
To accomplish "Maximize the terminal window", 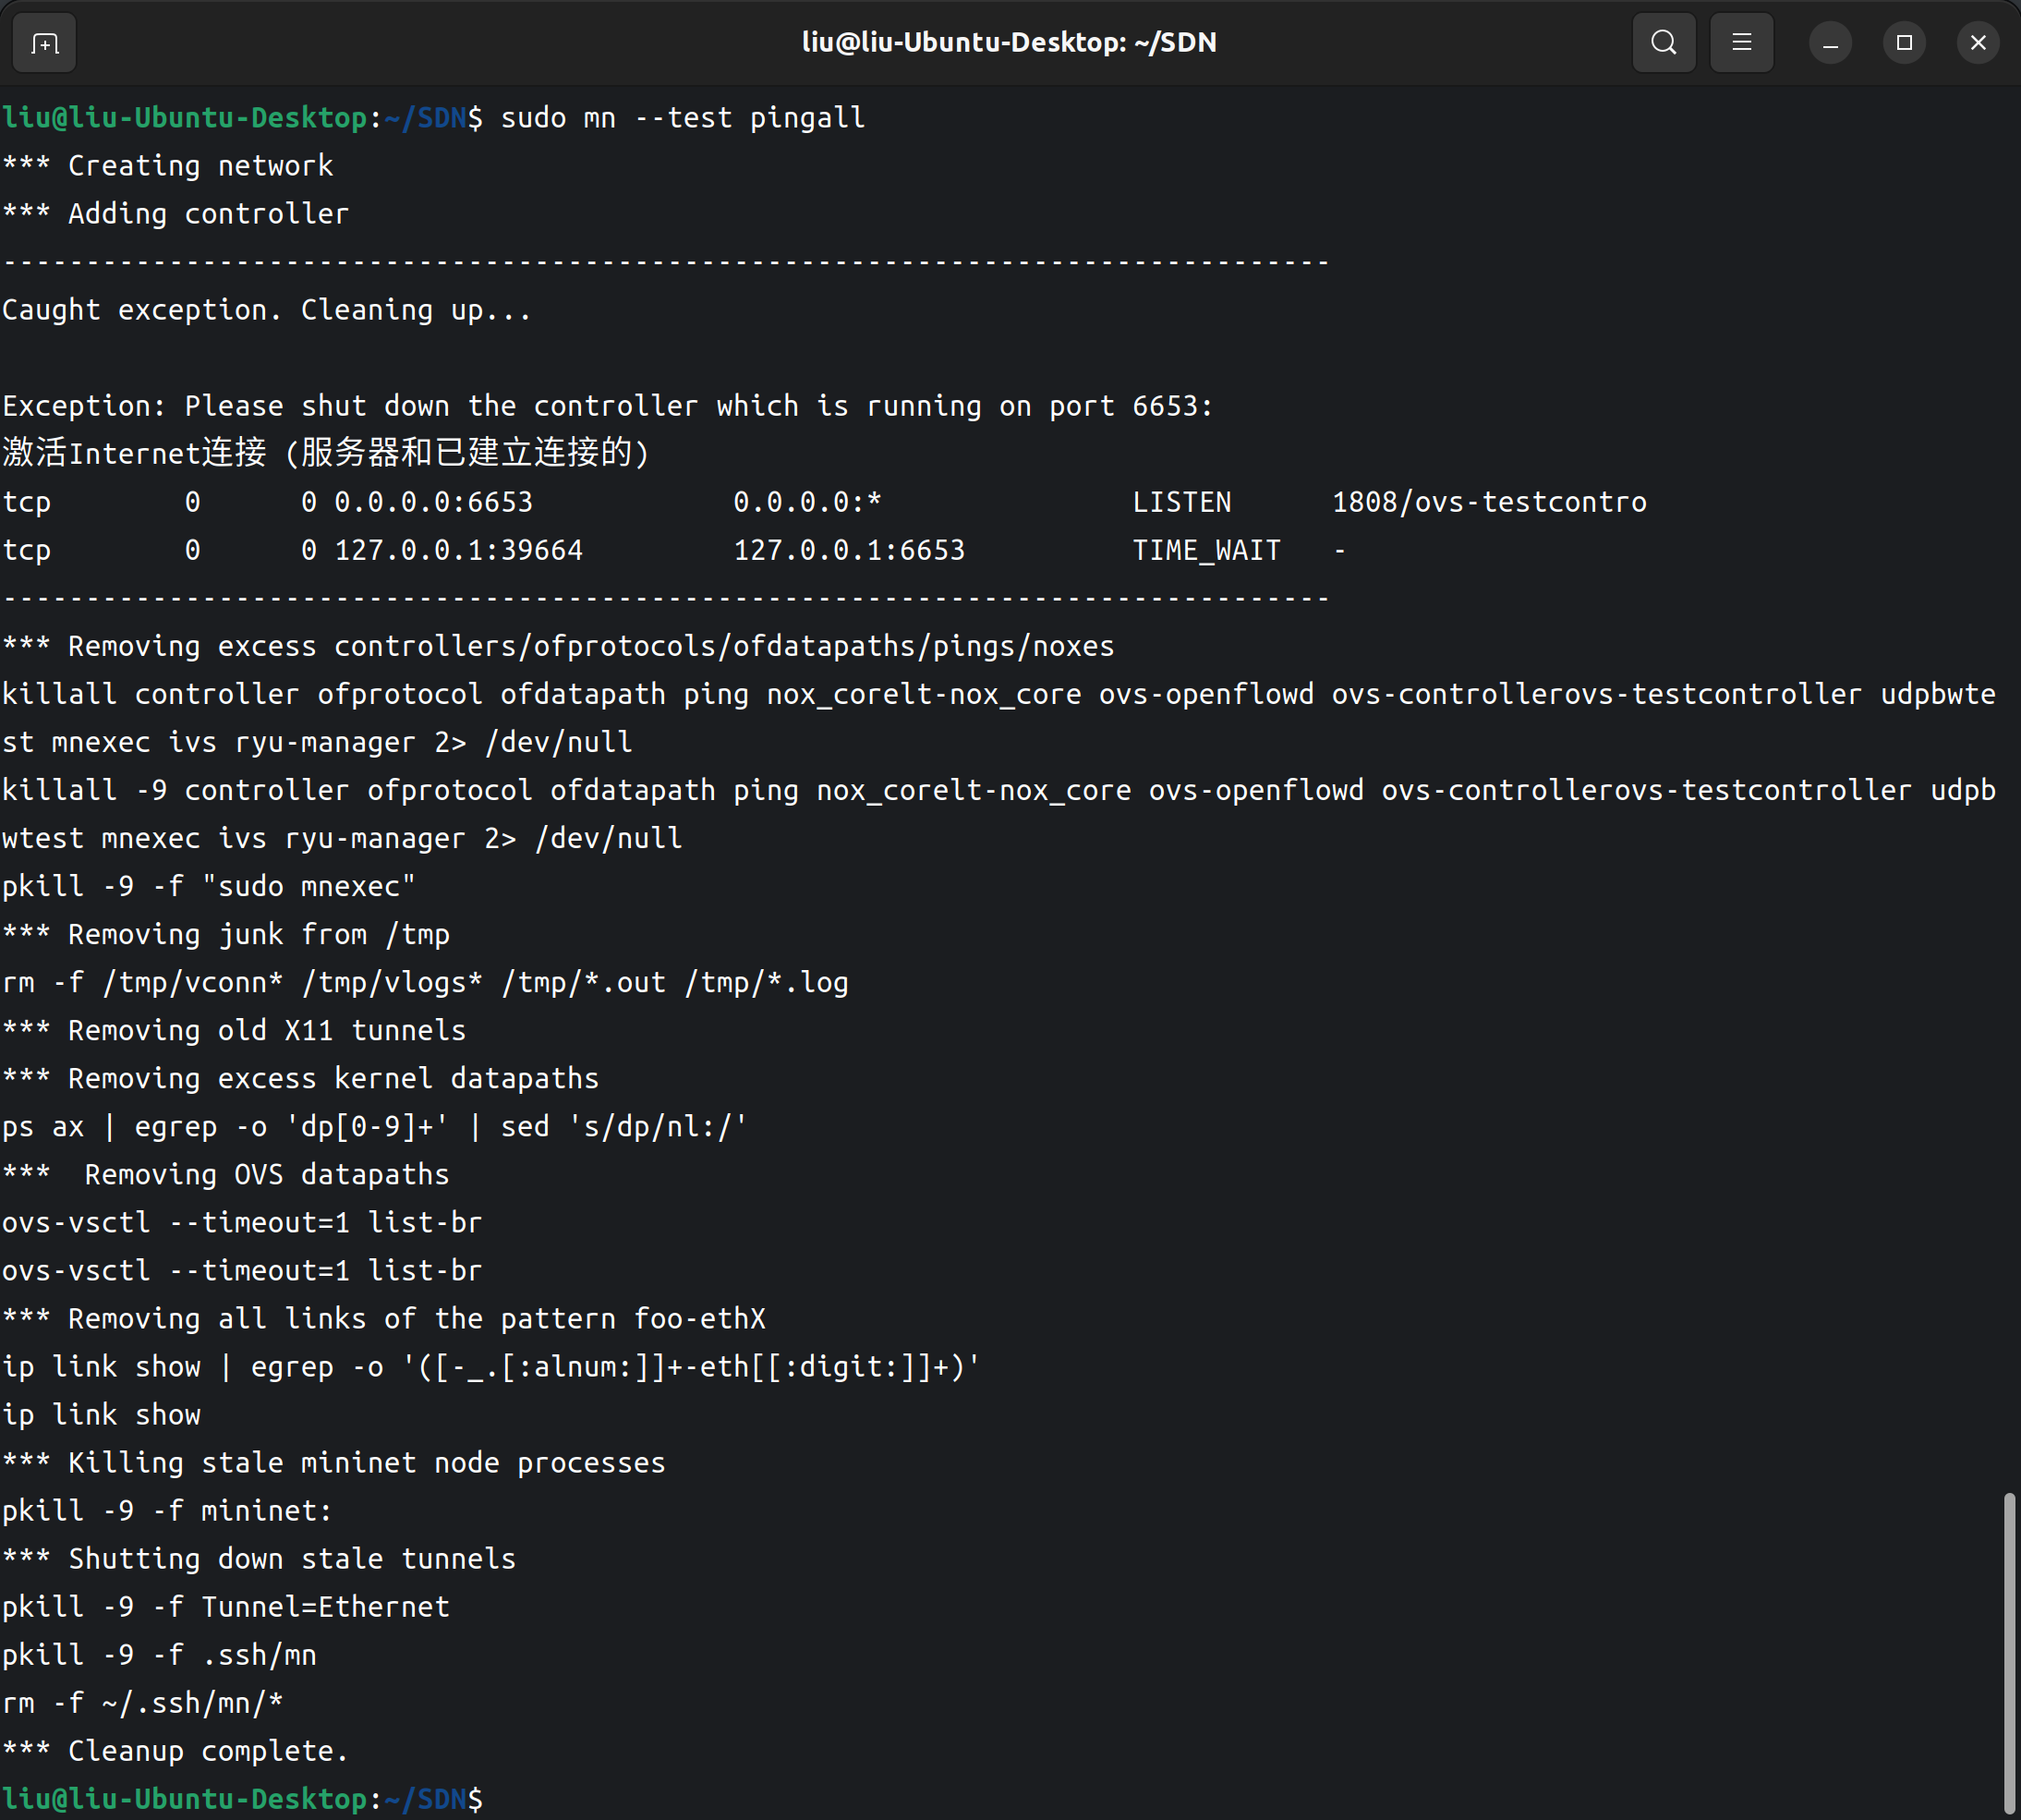I will pyautogui.click(x=1905, y=43).
